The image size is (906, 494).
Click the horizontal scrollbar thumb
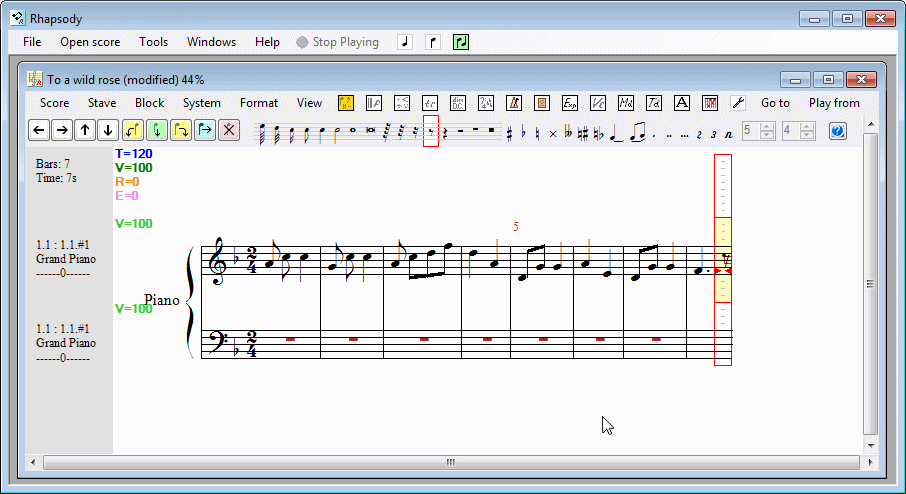(450, 462)
